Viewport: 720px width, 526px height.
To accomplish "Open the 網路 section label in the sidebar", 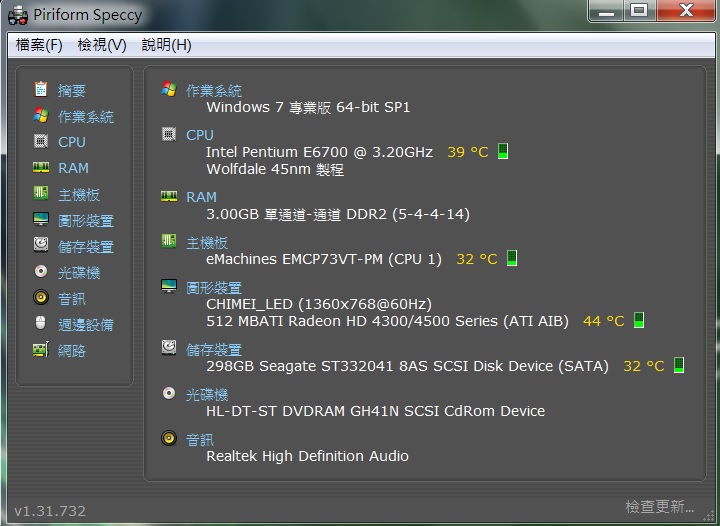I will (72, 351).
